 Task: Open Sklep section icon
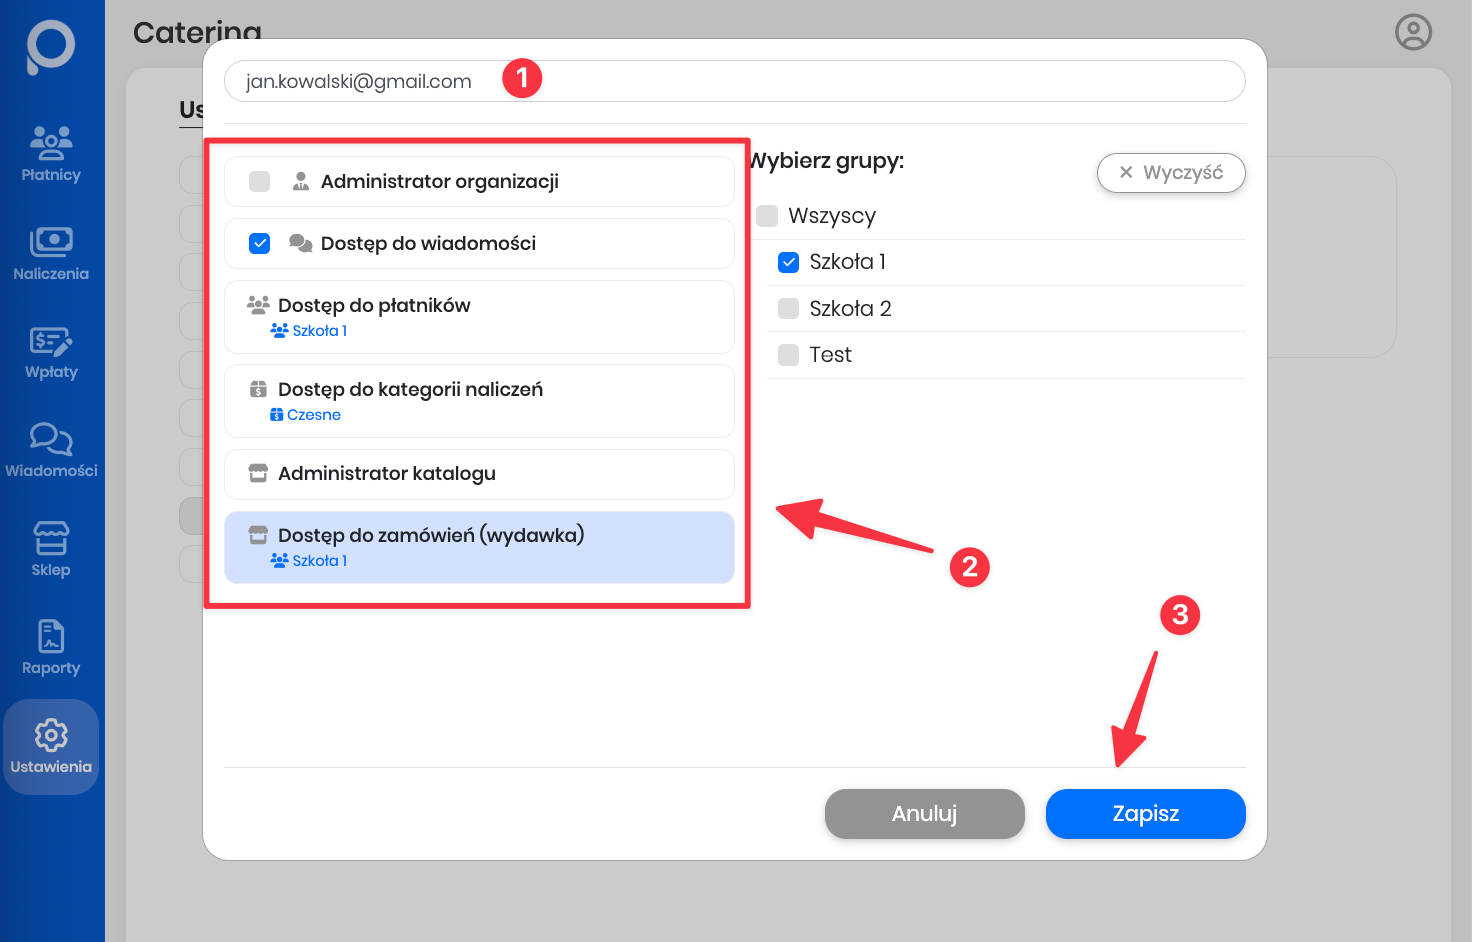[x=51, y=549]
